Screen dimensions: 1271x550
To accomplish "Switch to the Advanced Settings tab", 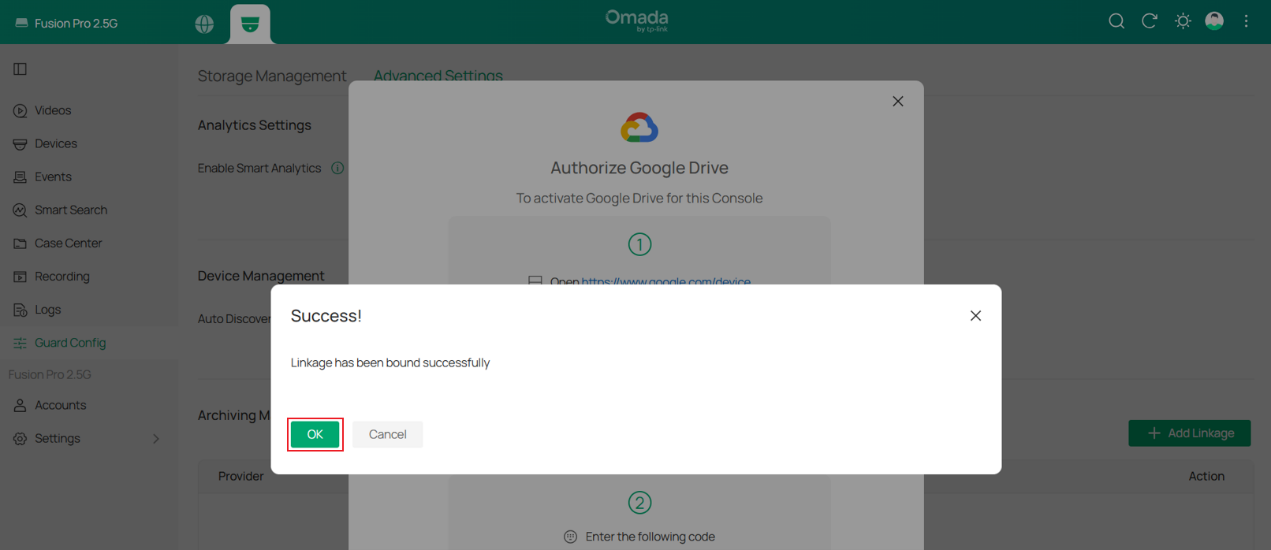I will pos(438,76).
